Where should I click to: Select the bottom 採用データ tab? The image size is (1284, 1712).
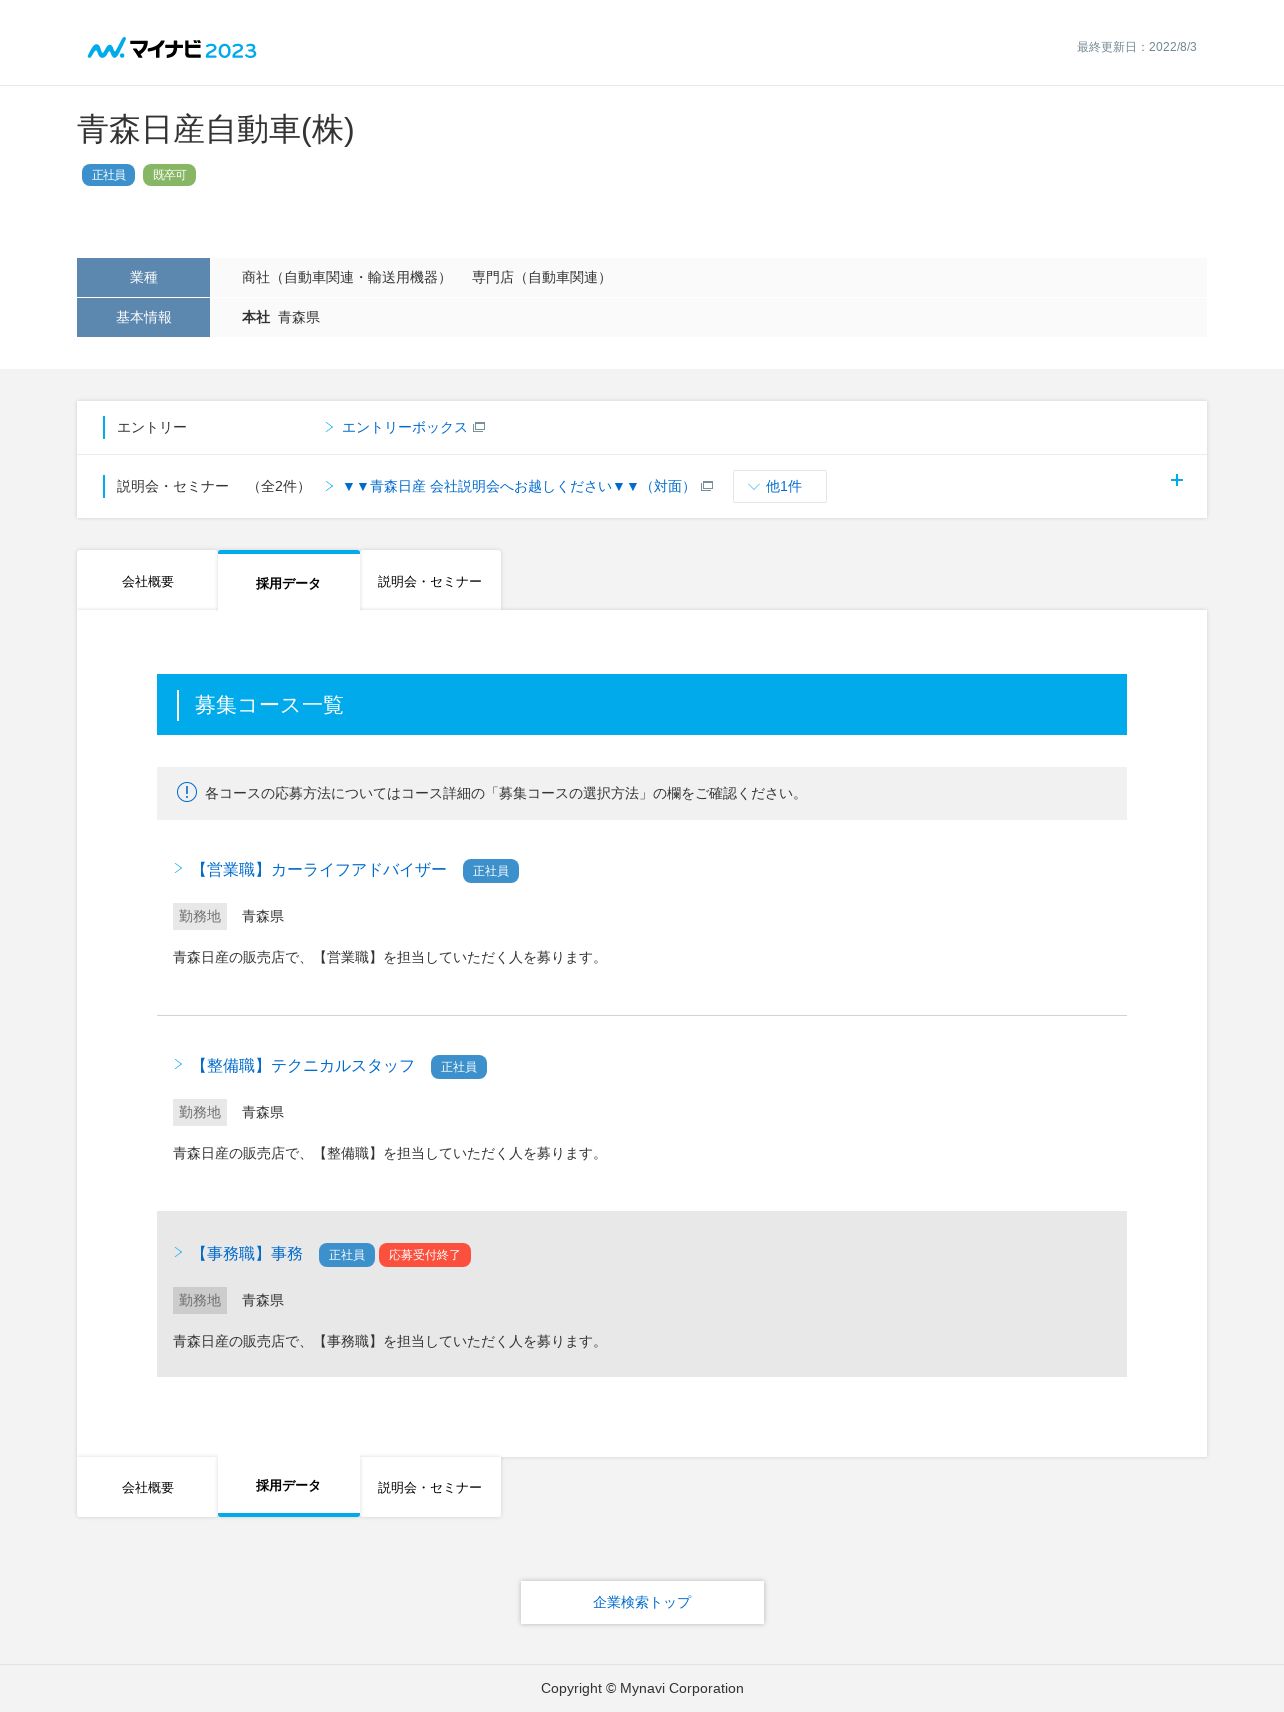click(288, 1486)
